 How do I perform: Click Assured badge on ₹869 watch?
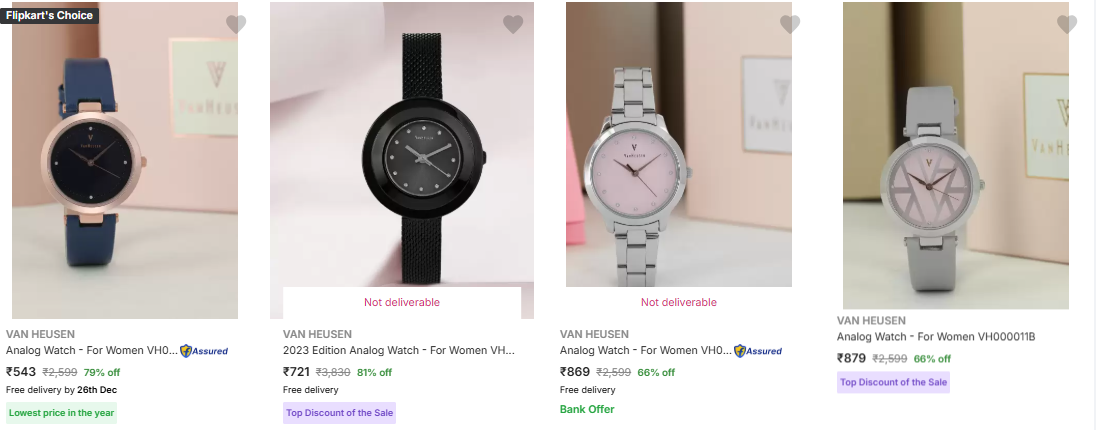tap(758, 351)
